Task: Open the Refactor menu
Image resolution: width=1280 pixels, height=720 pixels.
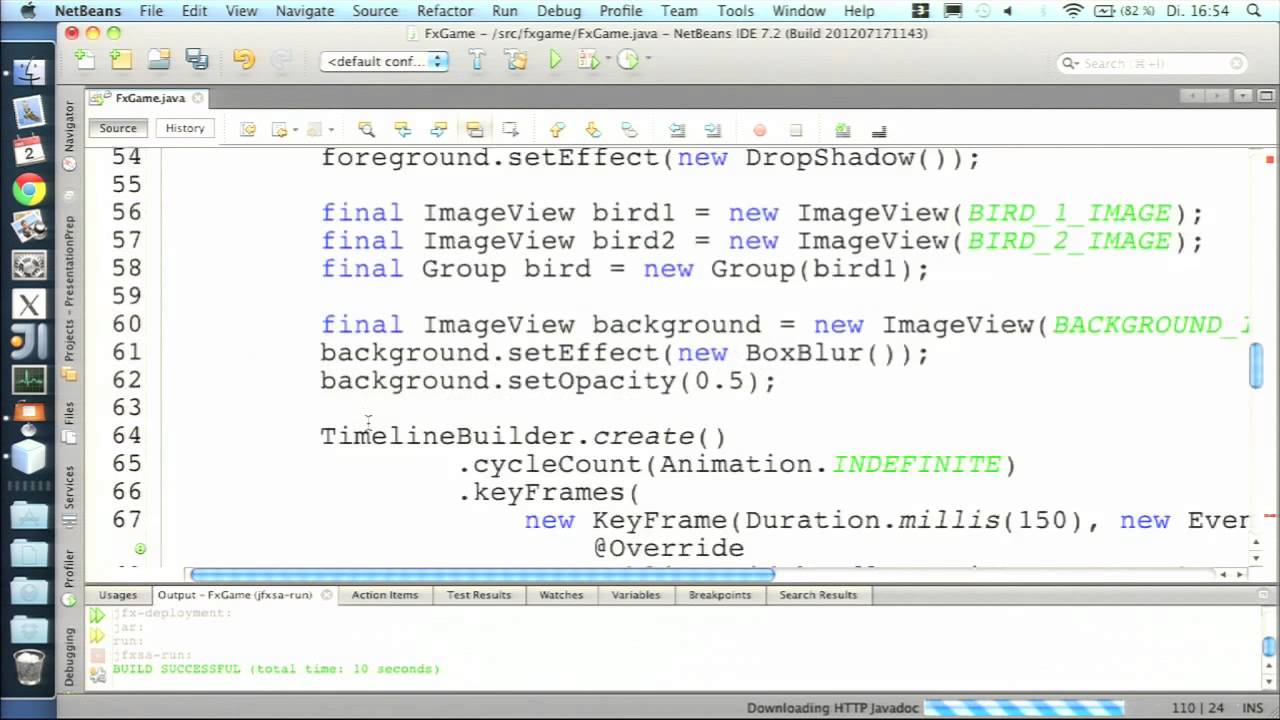Action: [444, 11]
